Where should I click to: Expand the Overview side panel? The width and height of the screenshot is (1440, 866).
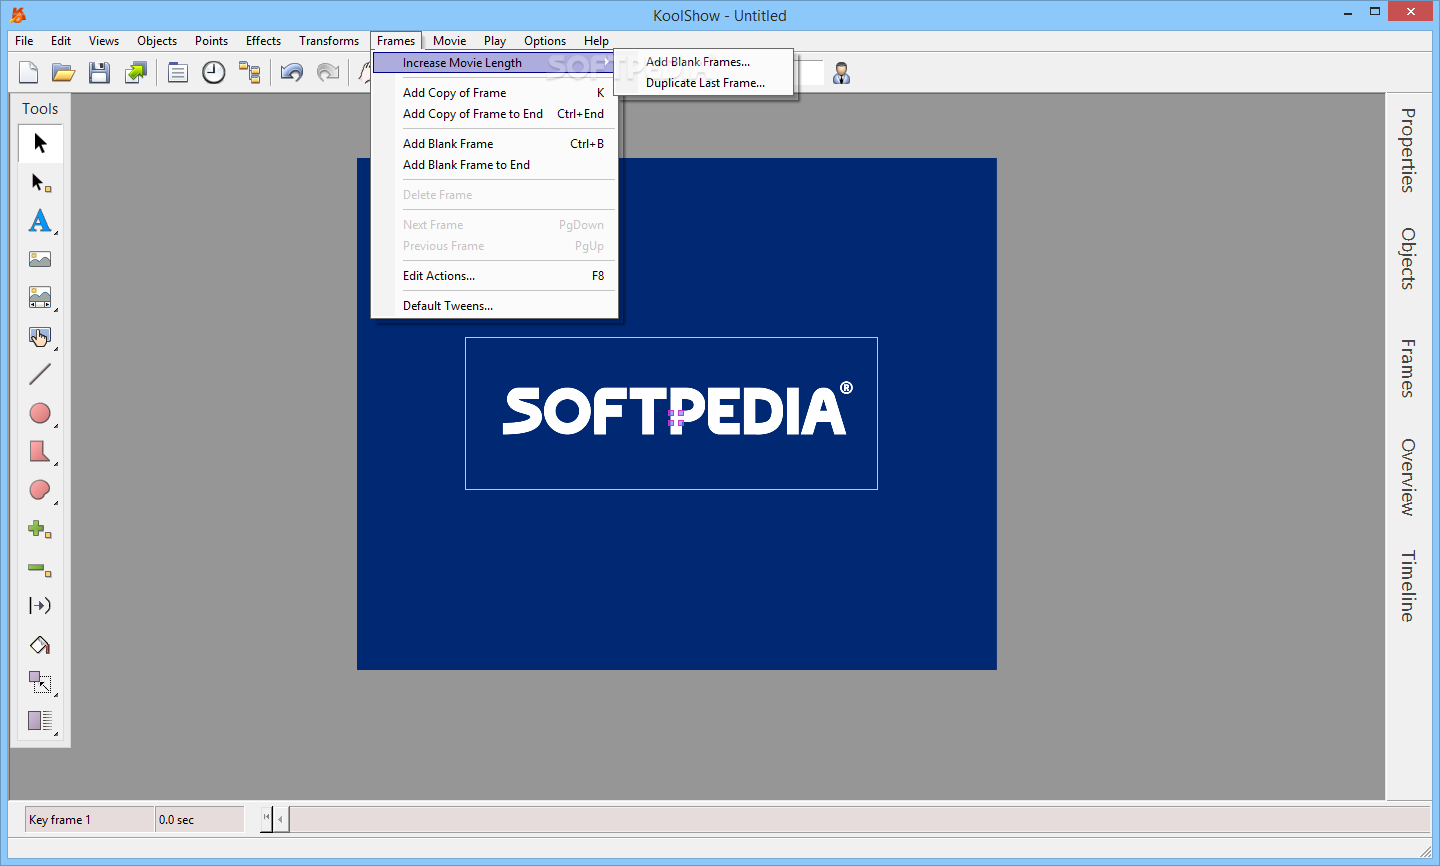(1408, 477)
